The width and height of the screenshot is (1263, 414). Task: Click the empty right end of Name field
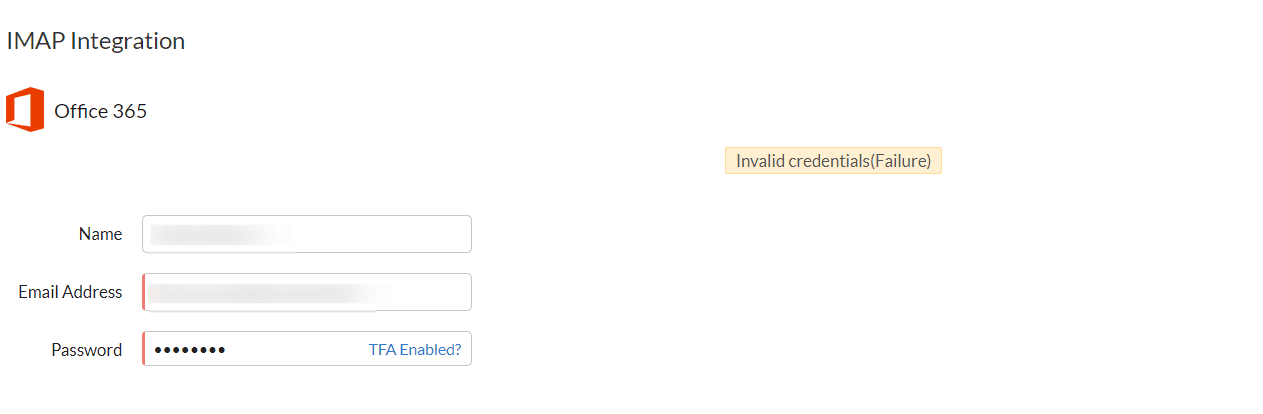click(385, 234)
